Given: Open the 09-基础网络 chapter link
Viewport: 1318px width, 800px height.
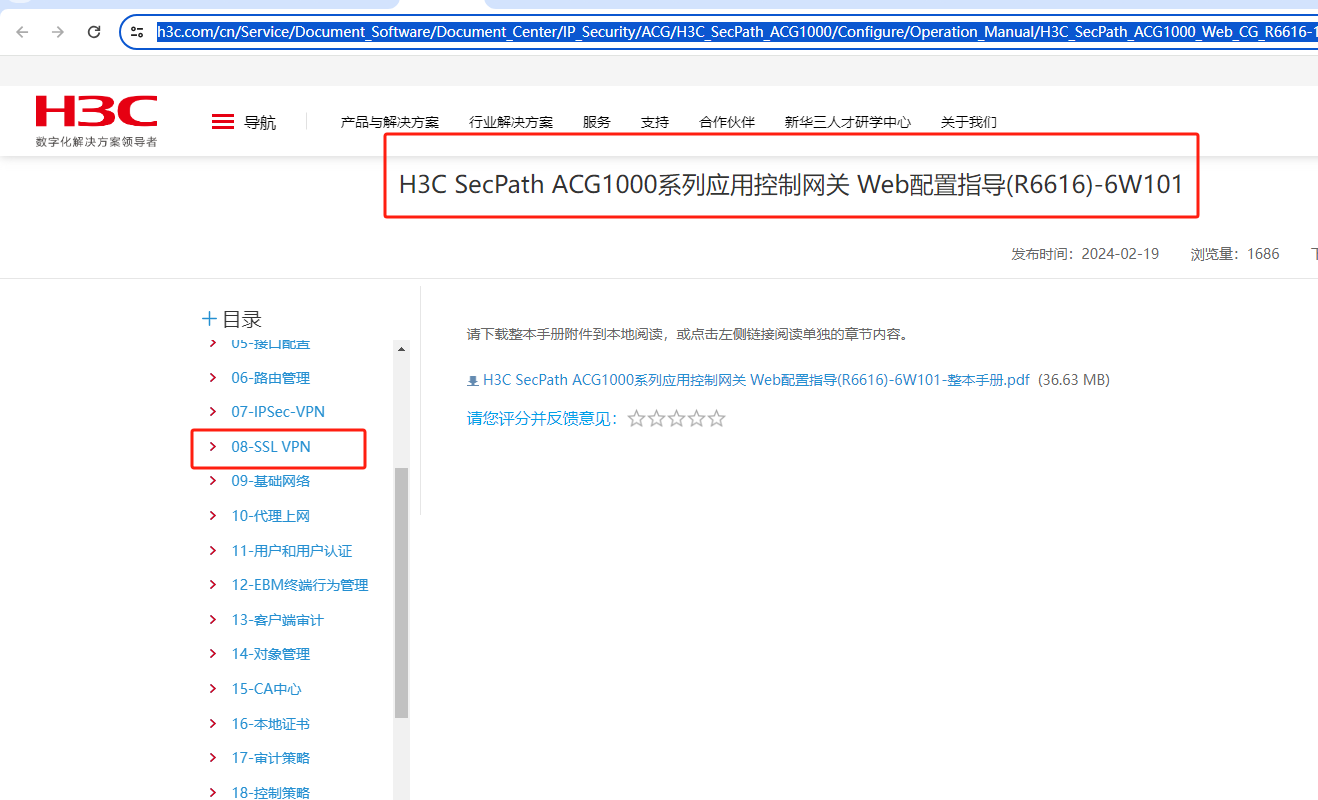Looking at the screenshot, I should point(271,481).
